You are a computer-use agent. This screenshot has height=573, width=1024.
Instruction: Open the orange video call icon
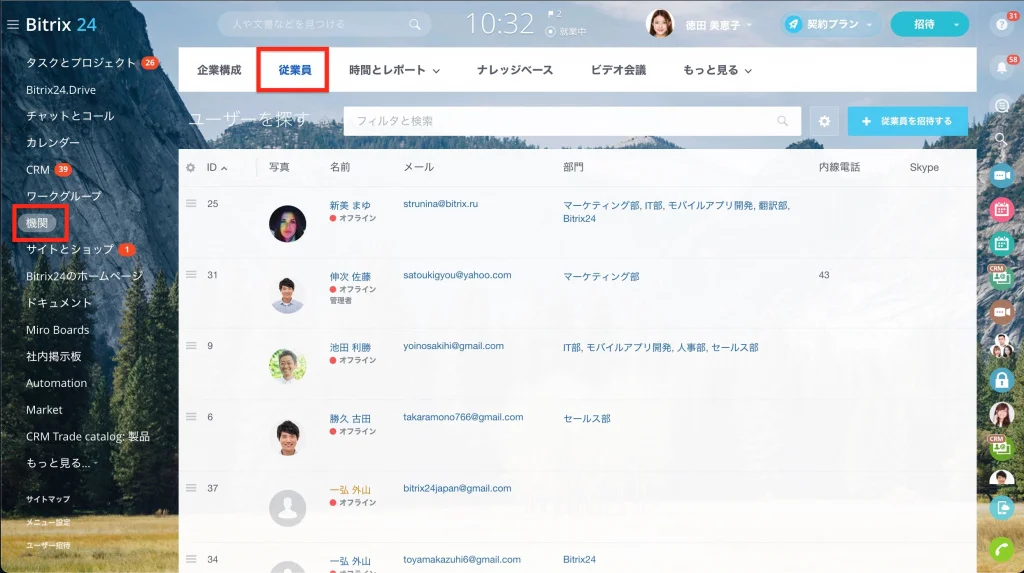[1001, 312]
